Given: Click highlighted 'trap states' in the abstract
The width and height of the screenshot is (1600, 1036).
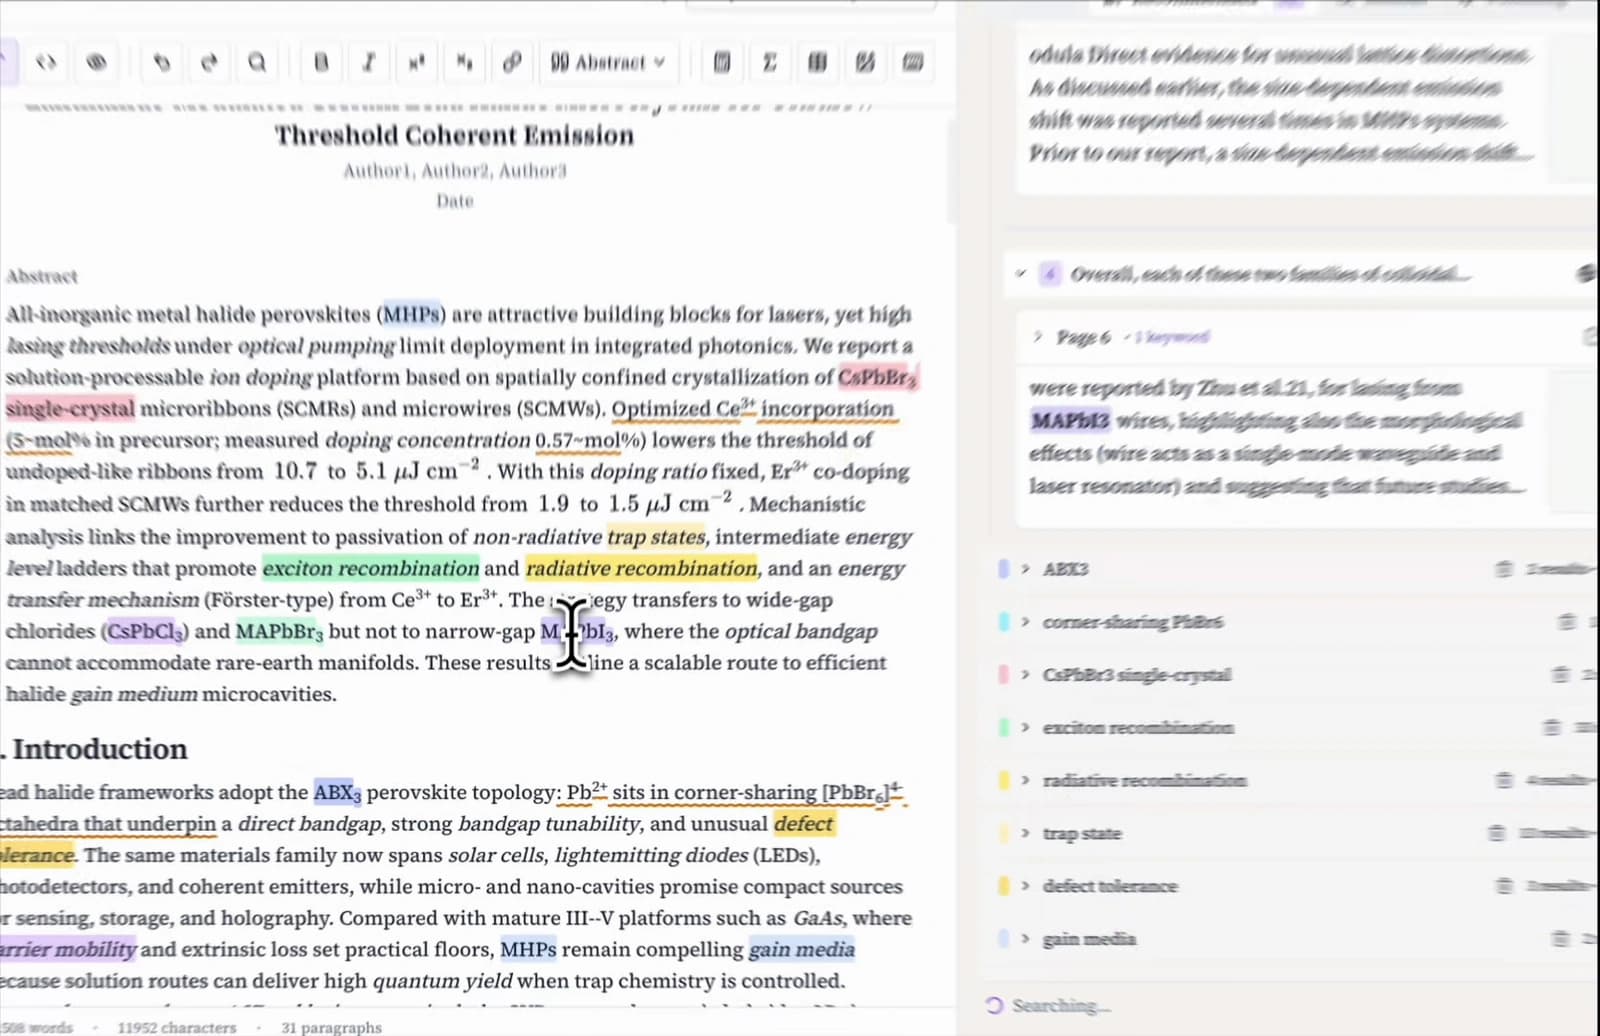Looking at the screenshot, I should 656,537.
